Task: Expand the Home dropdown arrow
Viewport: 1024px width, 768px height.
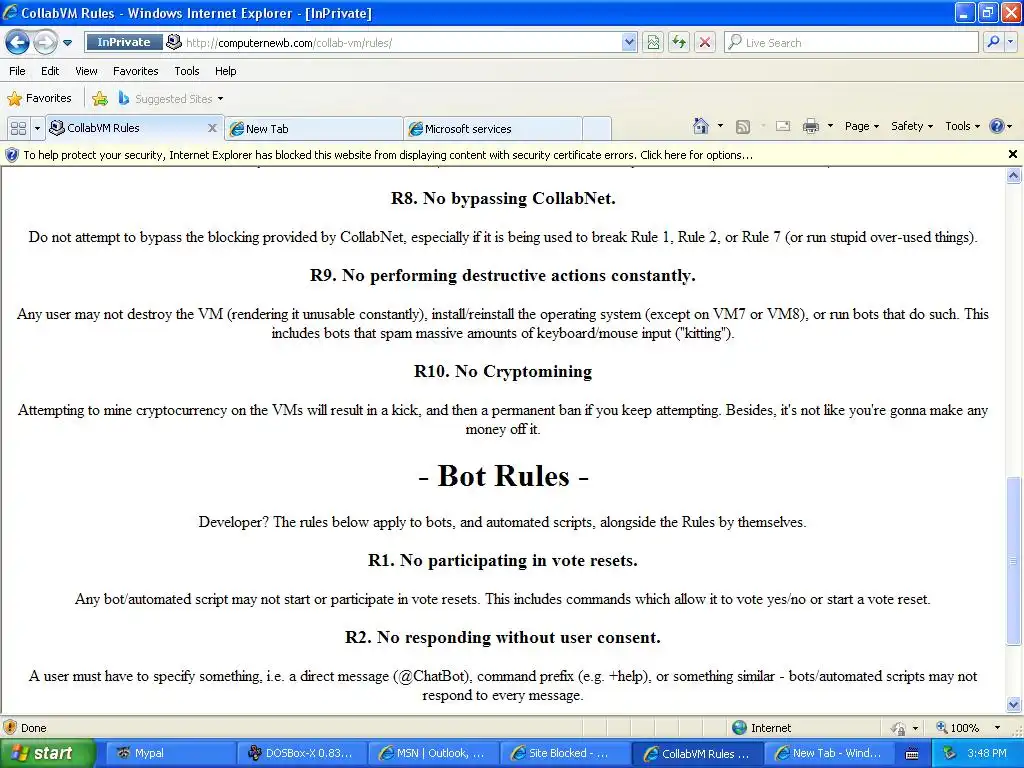Action: click(720, 126)
